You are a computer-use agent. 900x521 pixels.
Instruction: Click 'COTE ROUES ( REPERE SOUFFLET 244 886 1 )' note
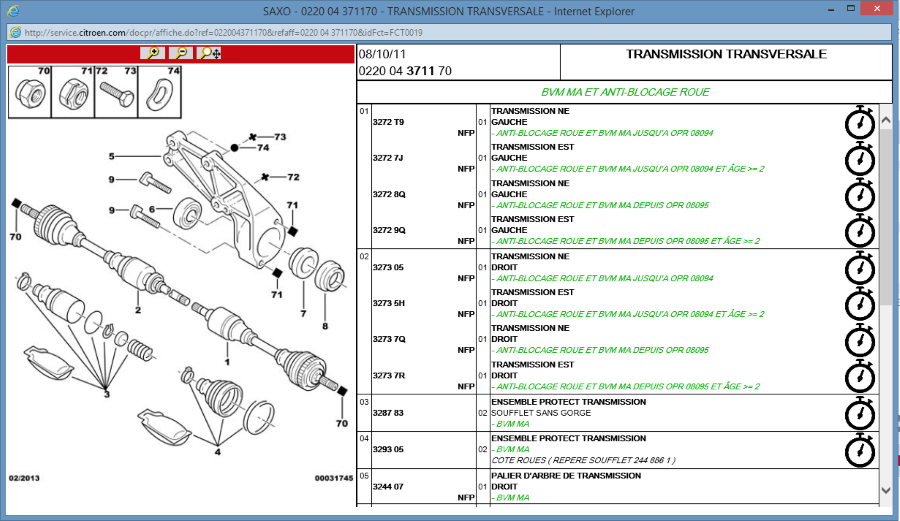(x=583, y=460)
